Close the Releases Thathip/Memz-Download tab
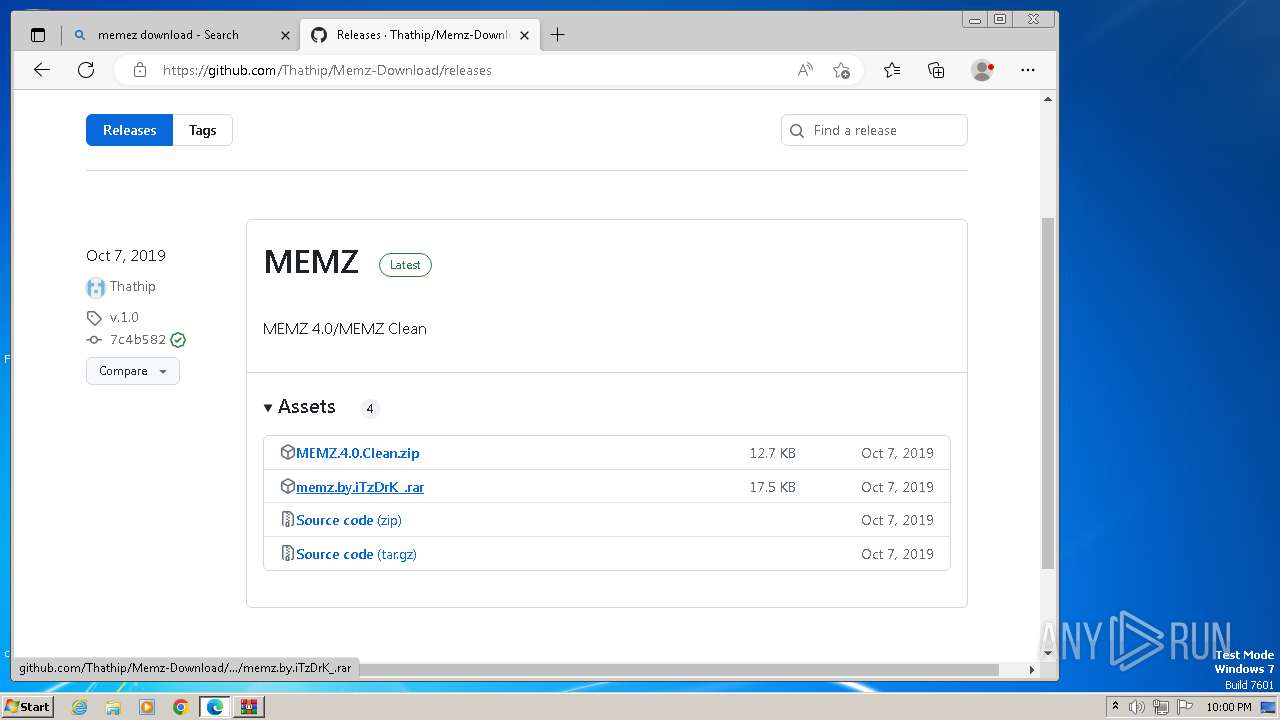The width and height of the screenshot is (1280, 720). (x=526, y=35)
